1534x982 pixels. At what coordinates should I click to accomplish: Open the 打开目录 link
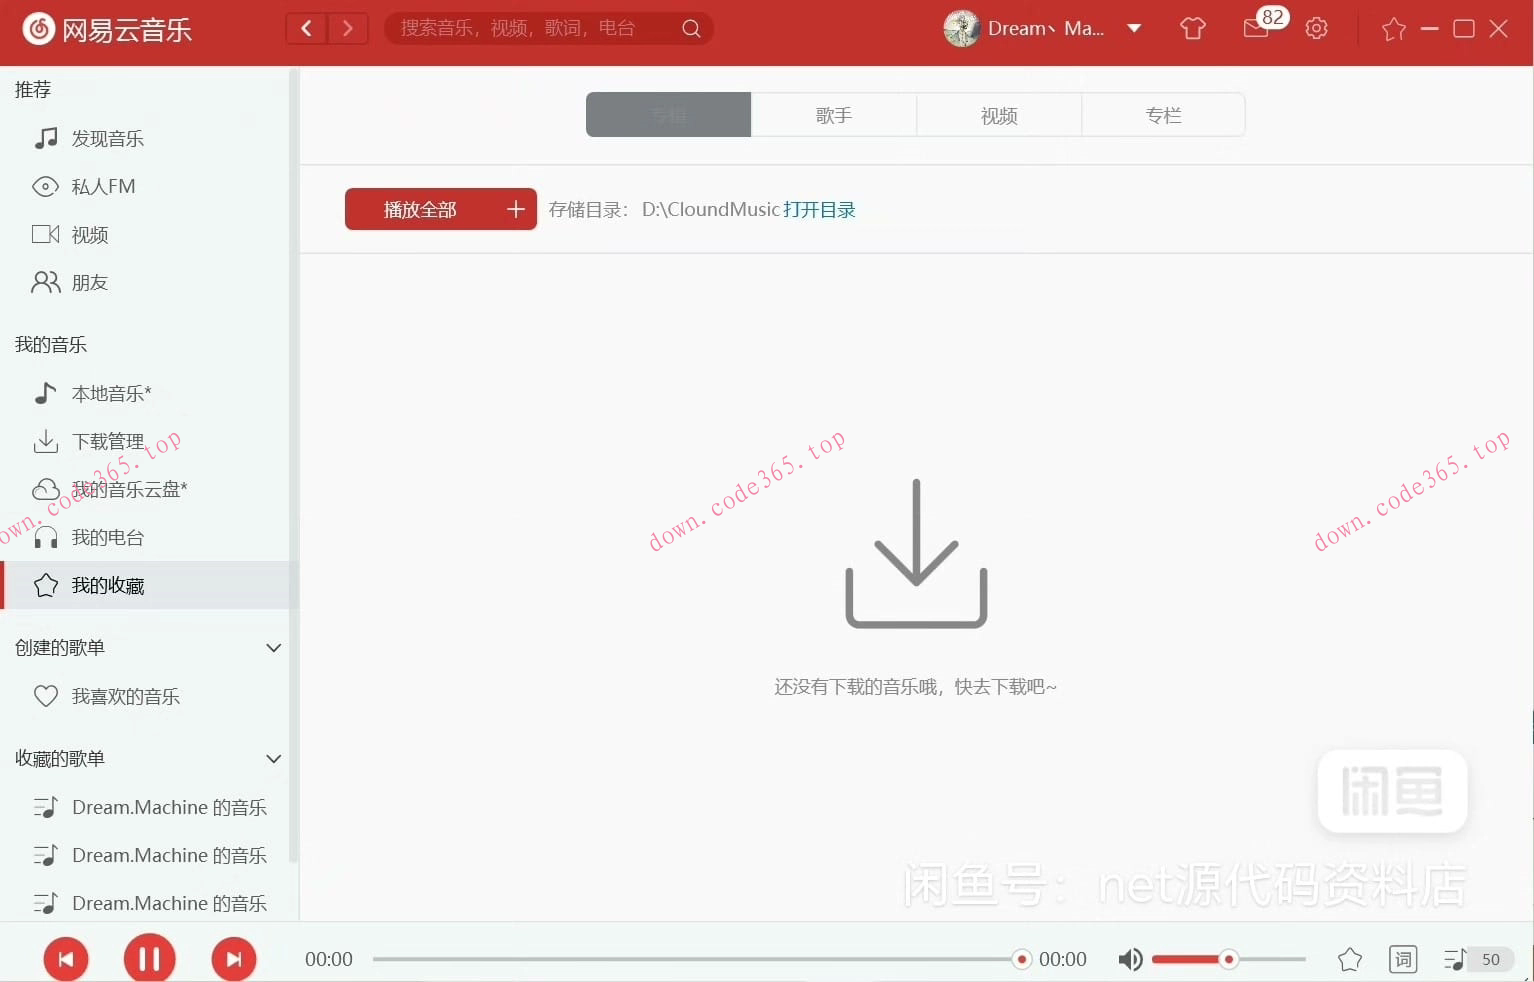[819, 210]
